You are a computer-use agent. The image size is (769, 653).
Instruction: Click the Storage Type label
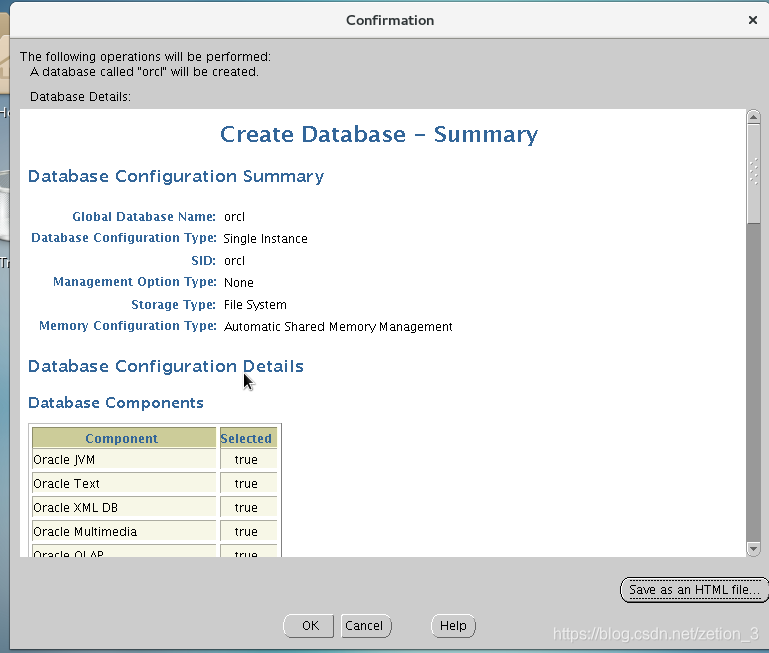174,305
